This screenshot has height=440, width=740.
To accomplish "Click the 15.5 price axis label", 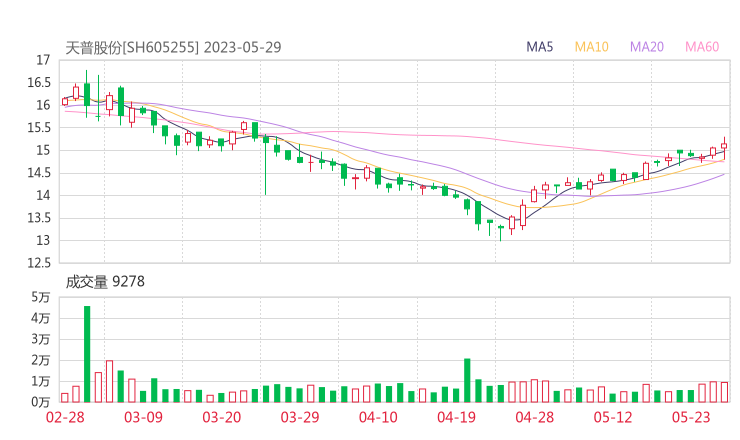I will coord(39,127).
